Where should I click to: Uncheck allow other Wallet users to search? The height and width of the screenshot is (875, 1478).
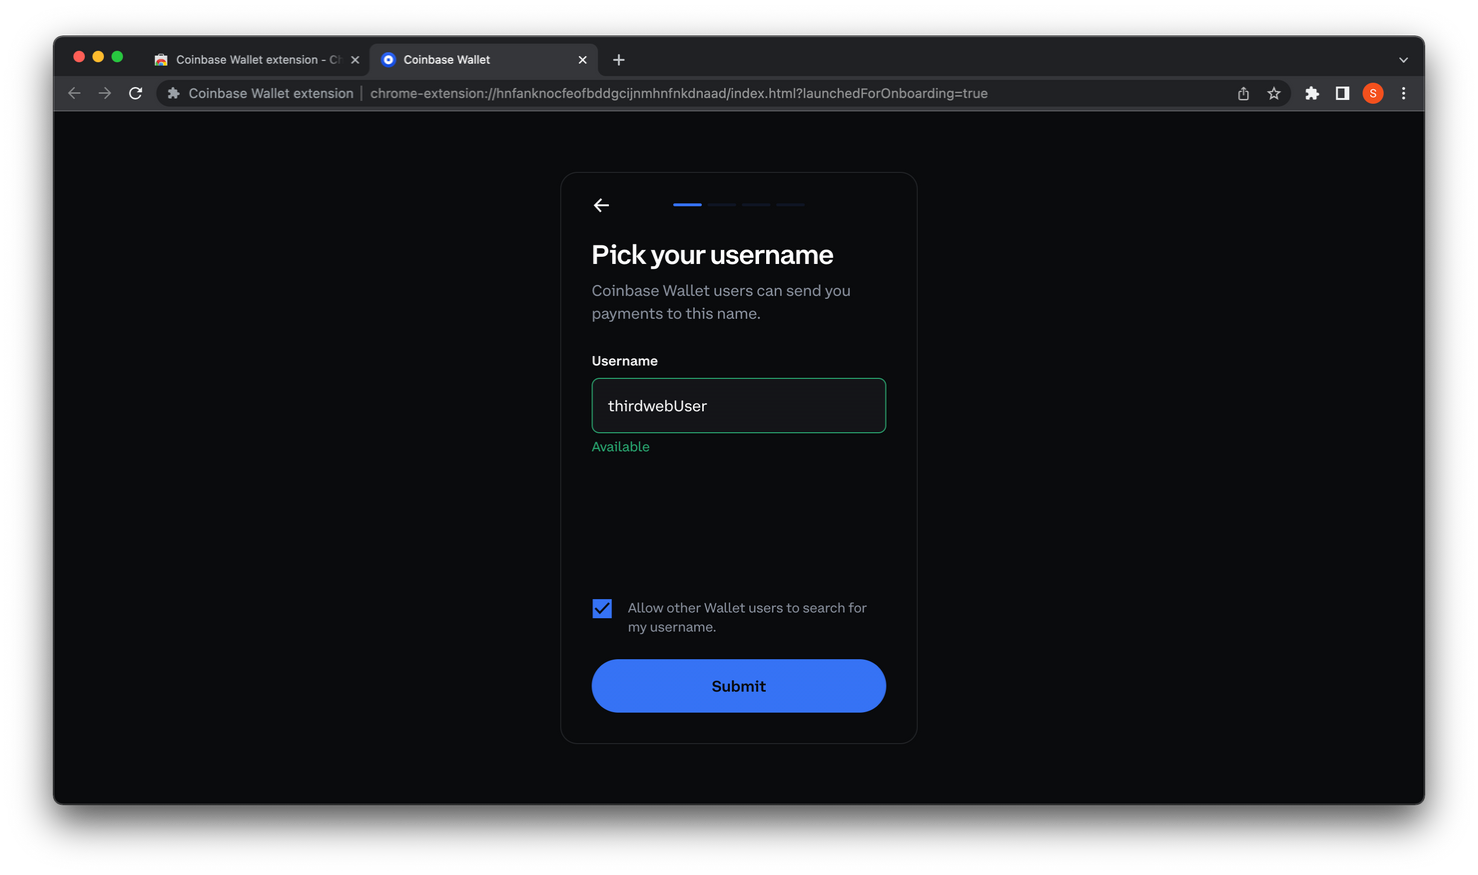(x=602, y=608)
